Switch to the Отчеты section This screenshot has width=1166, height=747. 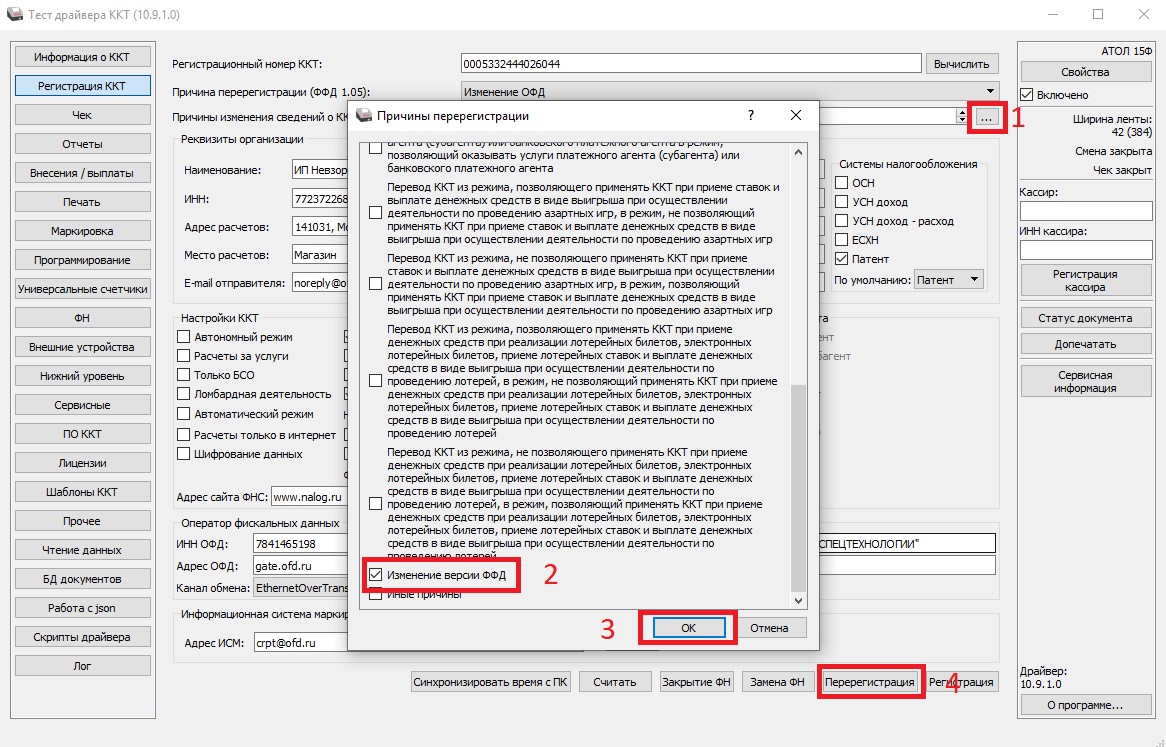(x=82, y=144)
